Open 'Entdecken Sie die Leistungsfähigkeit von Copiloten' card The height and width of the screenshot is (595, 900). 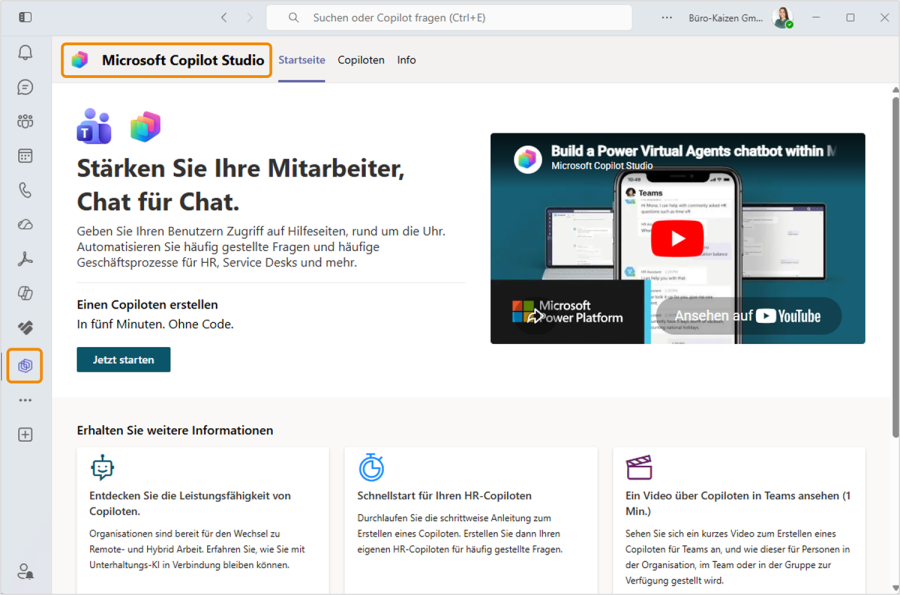[x=203, y=520]
